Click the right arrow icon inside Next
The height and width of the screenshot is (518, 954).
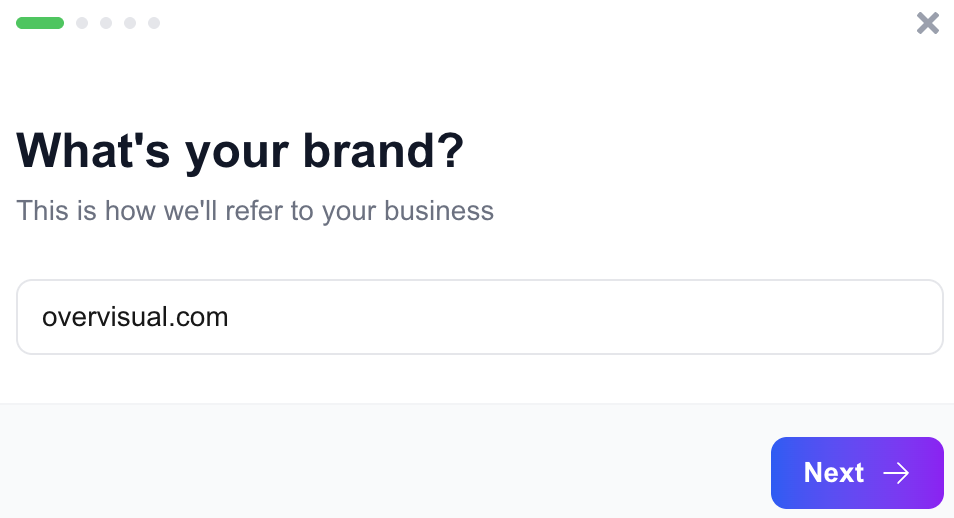896,473
